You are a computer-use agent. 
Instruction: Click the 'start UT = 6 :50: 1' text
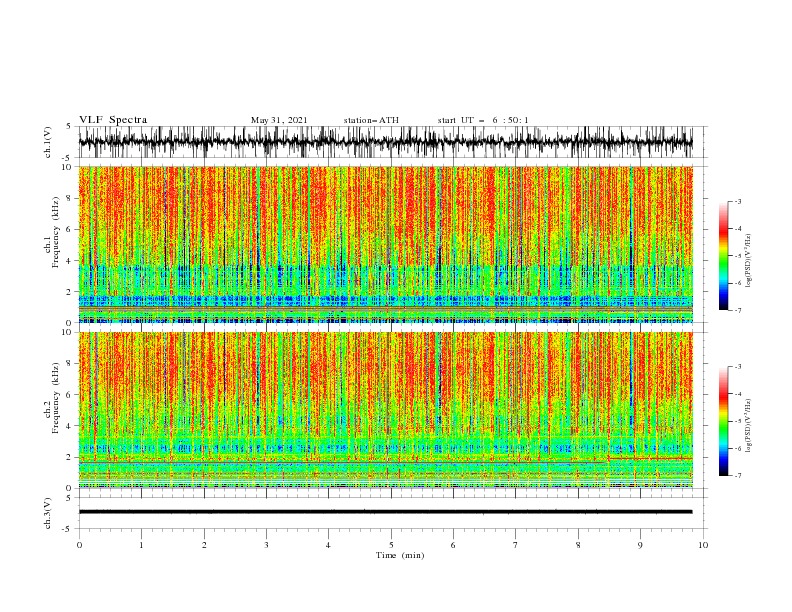click(x=483, y=120)
